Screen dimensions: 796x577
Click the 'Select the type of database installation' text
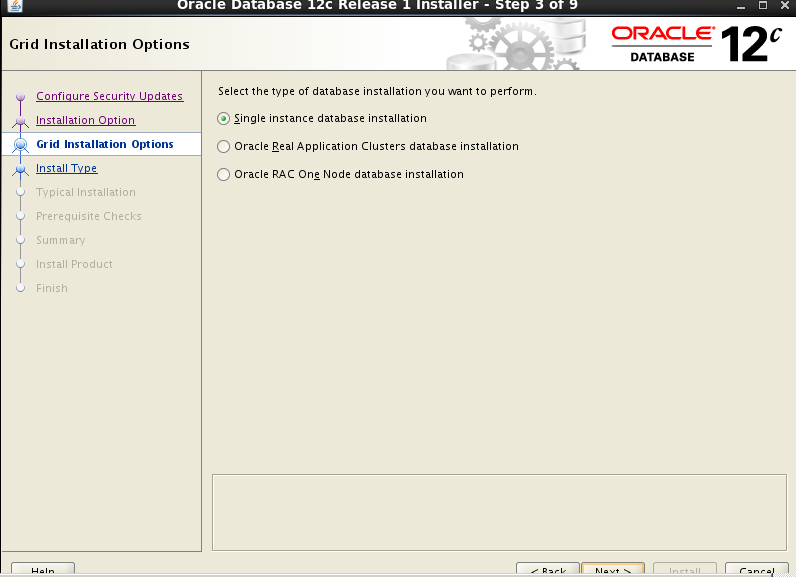[377, 91]
